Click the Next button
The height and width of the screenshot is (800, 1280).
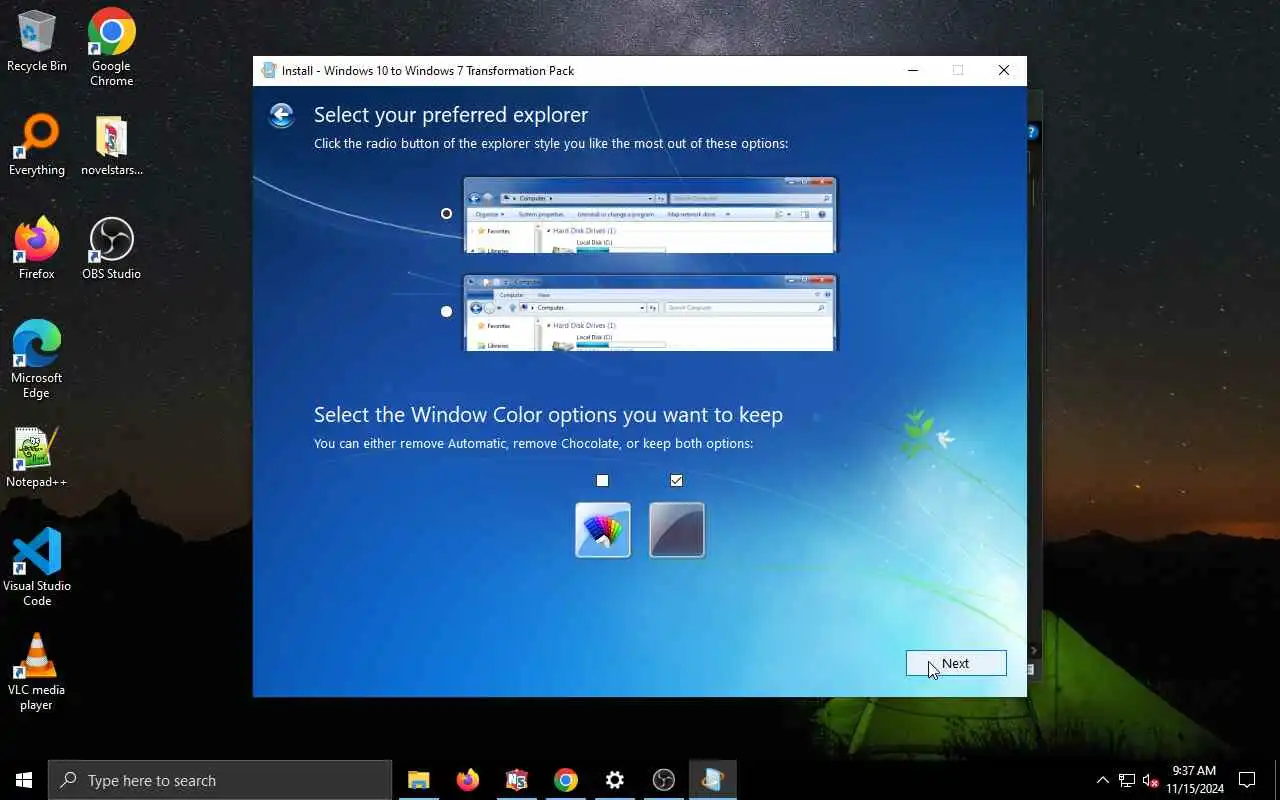[956, 663]
